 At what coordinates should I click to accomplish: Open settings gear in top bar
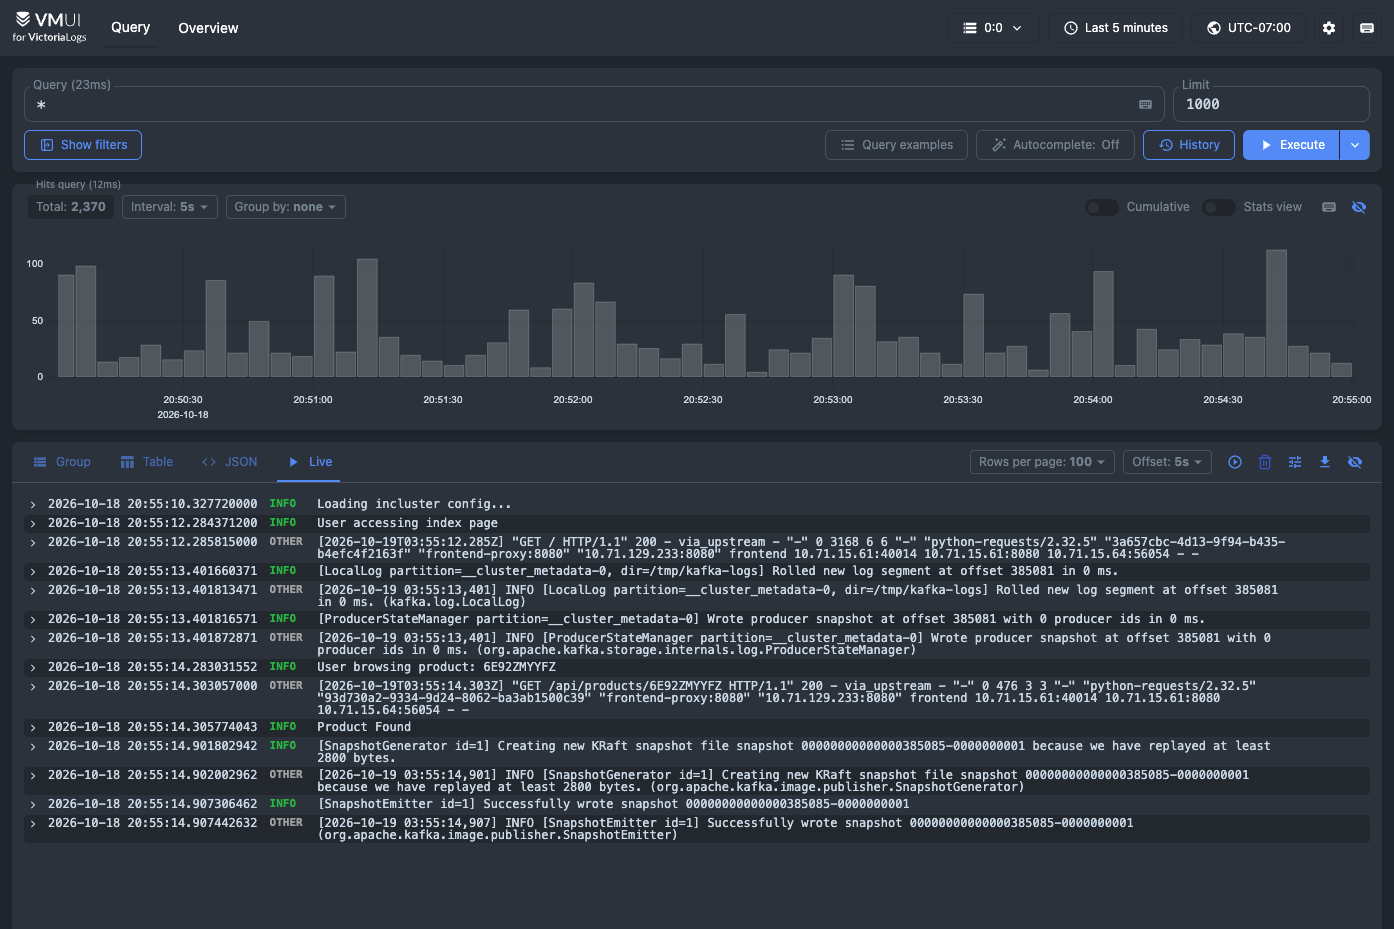(1329, 28)
